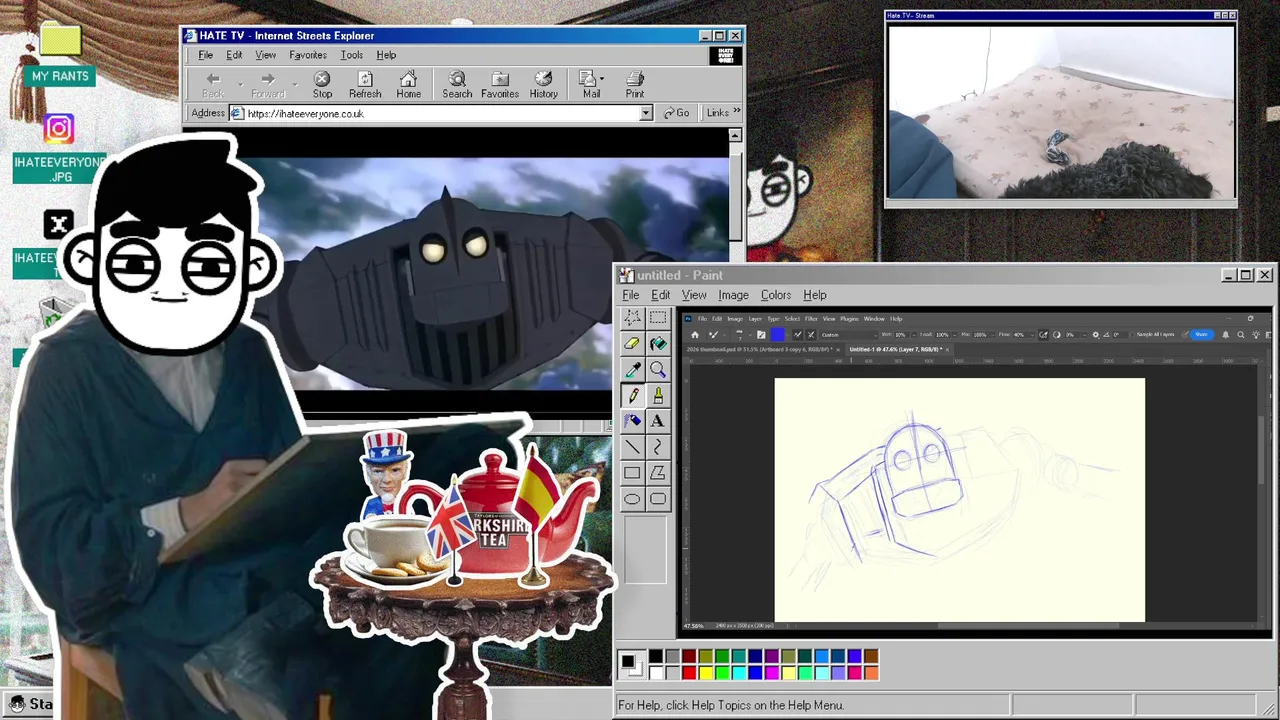Screen dimensions: 1280x720
Task: Open History in the browser toolbar
Action: [x=544, y=85]
